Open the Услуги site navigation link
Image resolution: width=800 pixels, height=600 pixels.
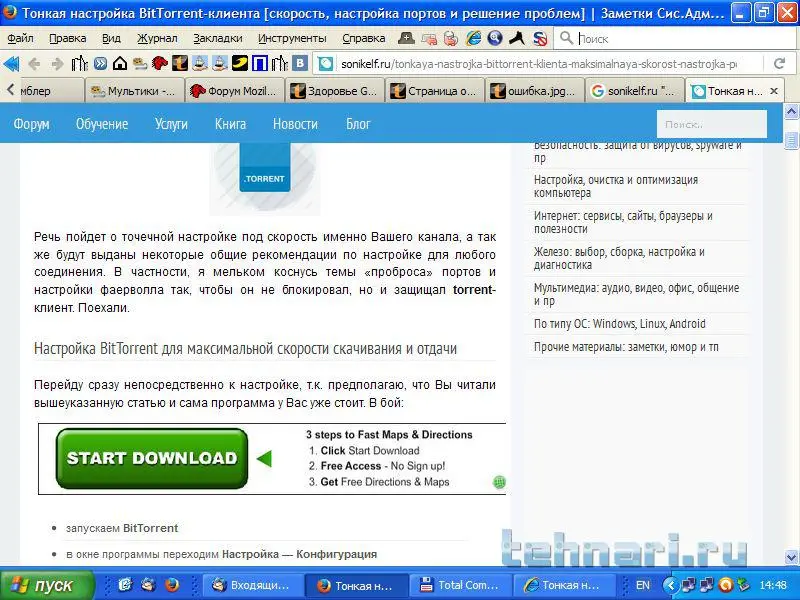tap(171, 123)
